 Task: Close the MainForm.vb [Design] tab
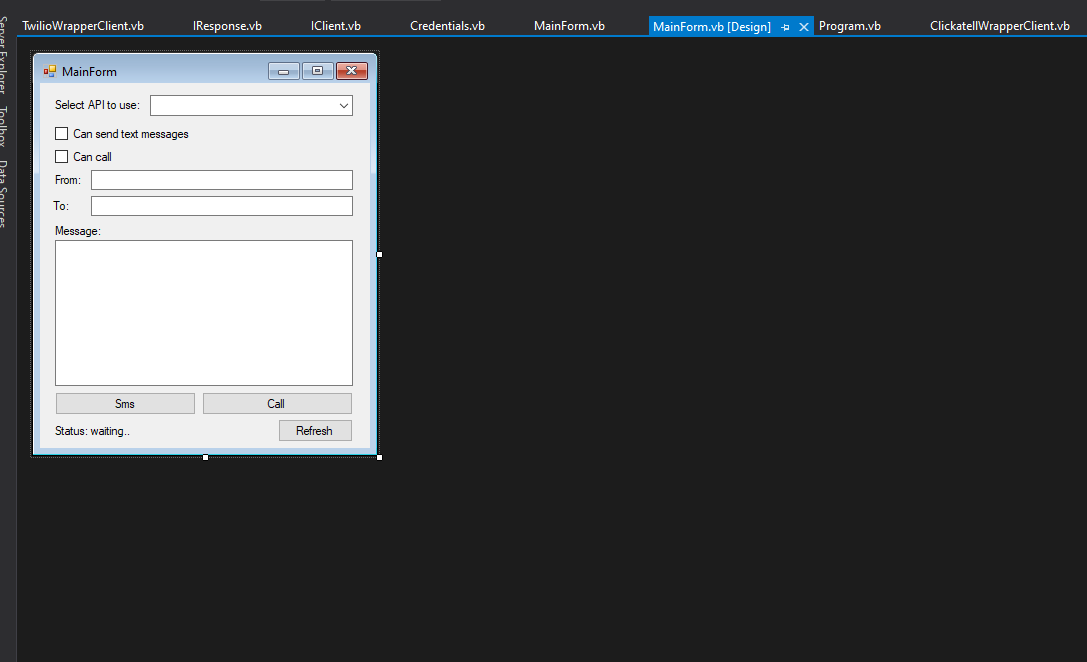click(x=803, y=27)
